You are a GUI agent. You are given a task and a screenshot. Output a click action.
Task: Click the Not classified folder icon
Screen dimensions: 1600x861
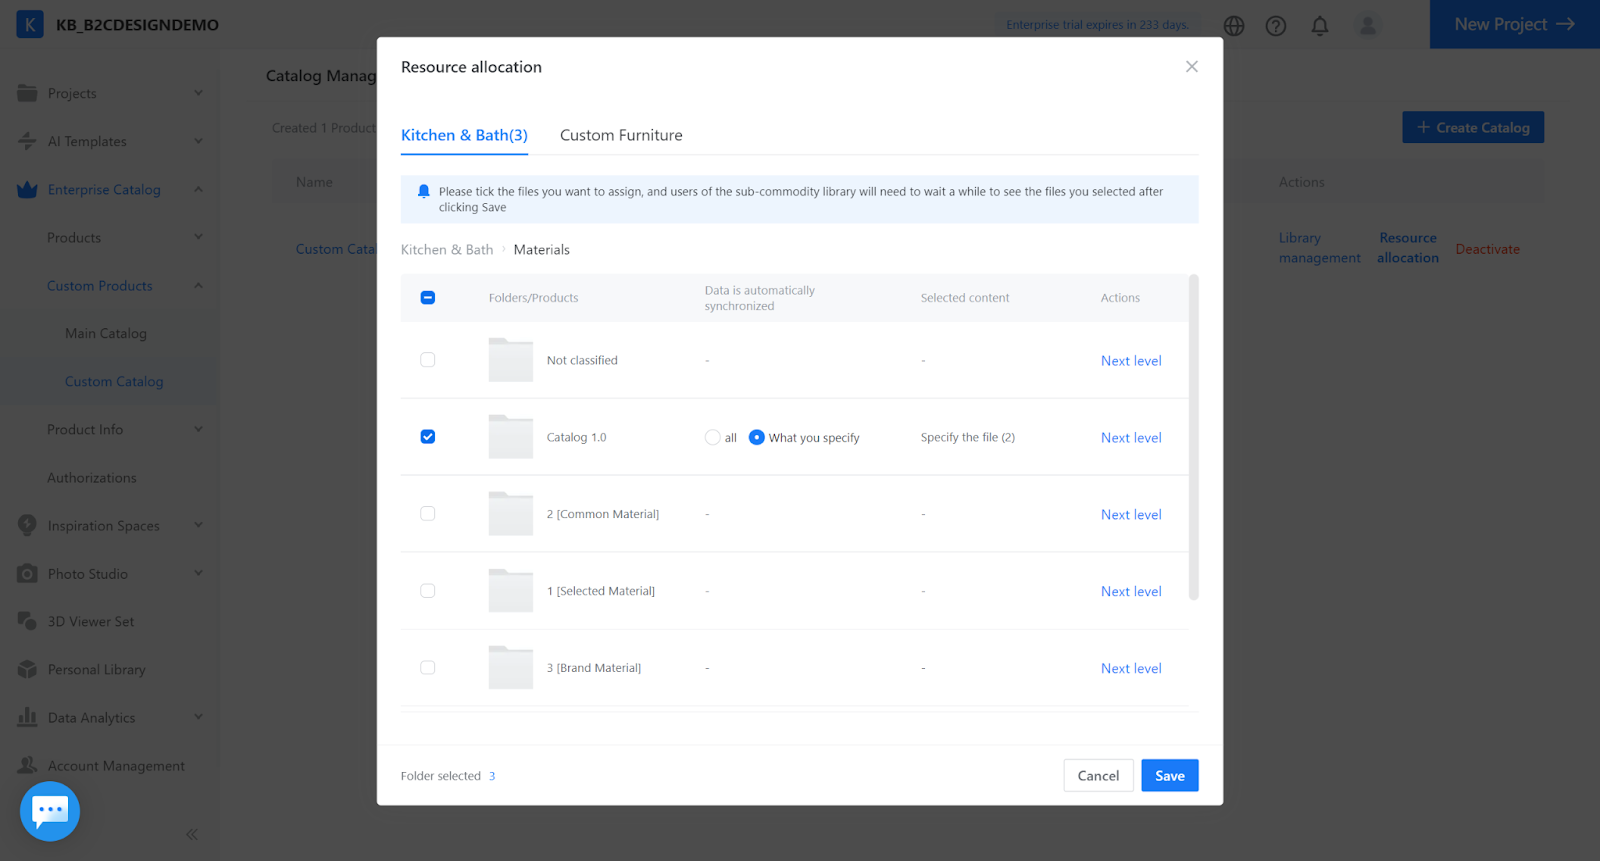(x=511, y=360)
